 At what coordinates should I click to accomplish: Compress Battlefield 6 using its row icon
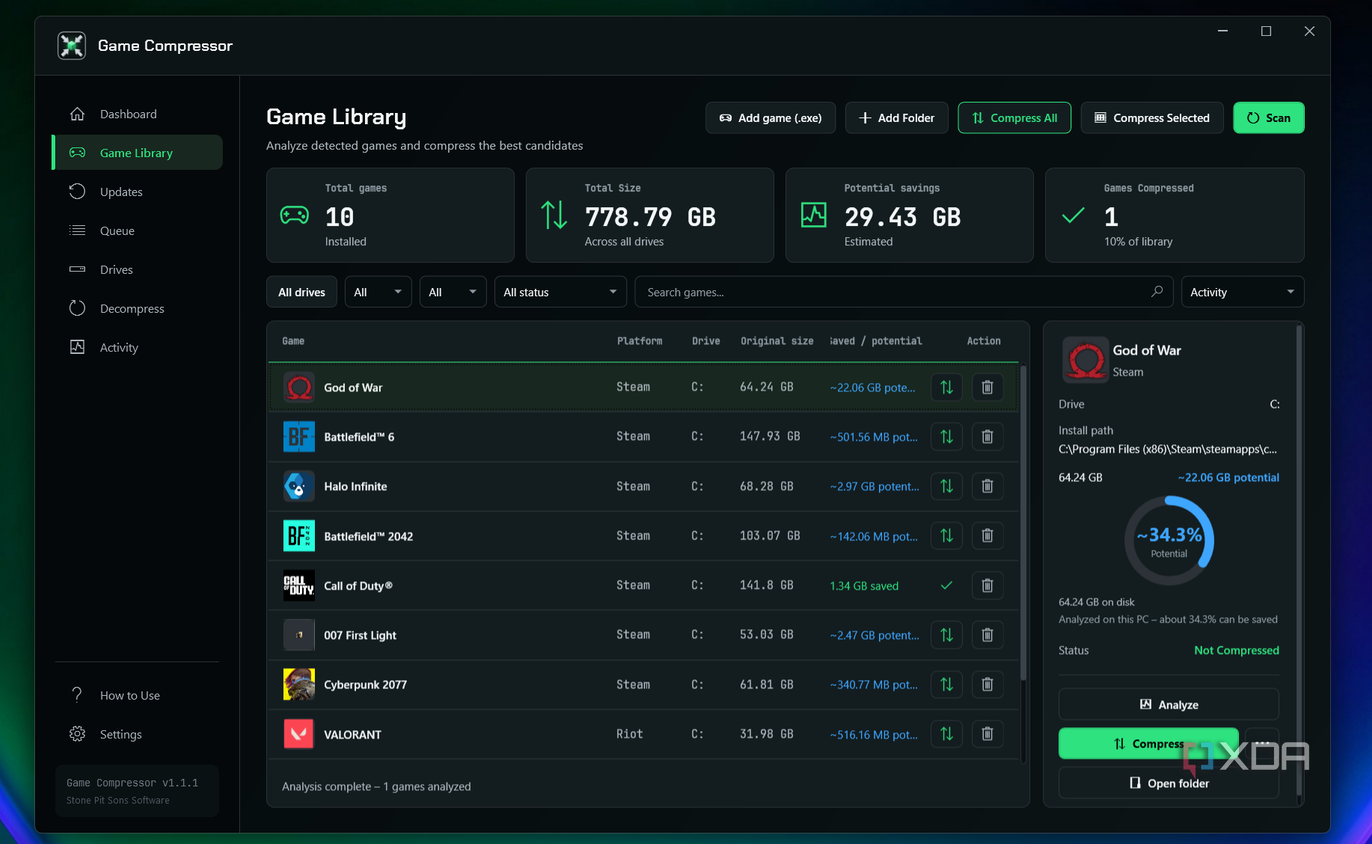point(946,437)
